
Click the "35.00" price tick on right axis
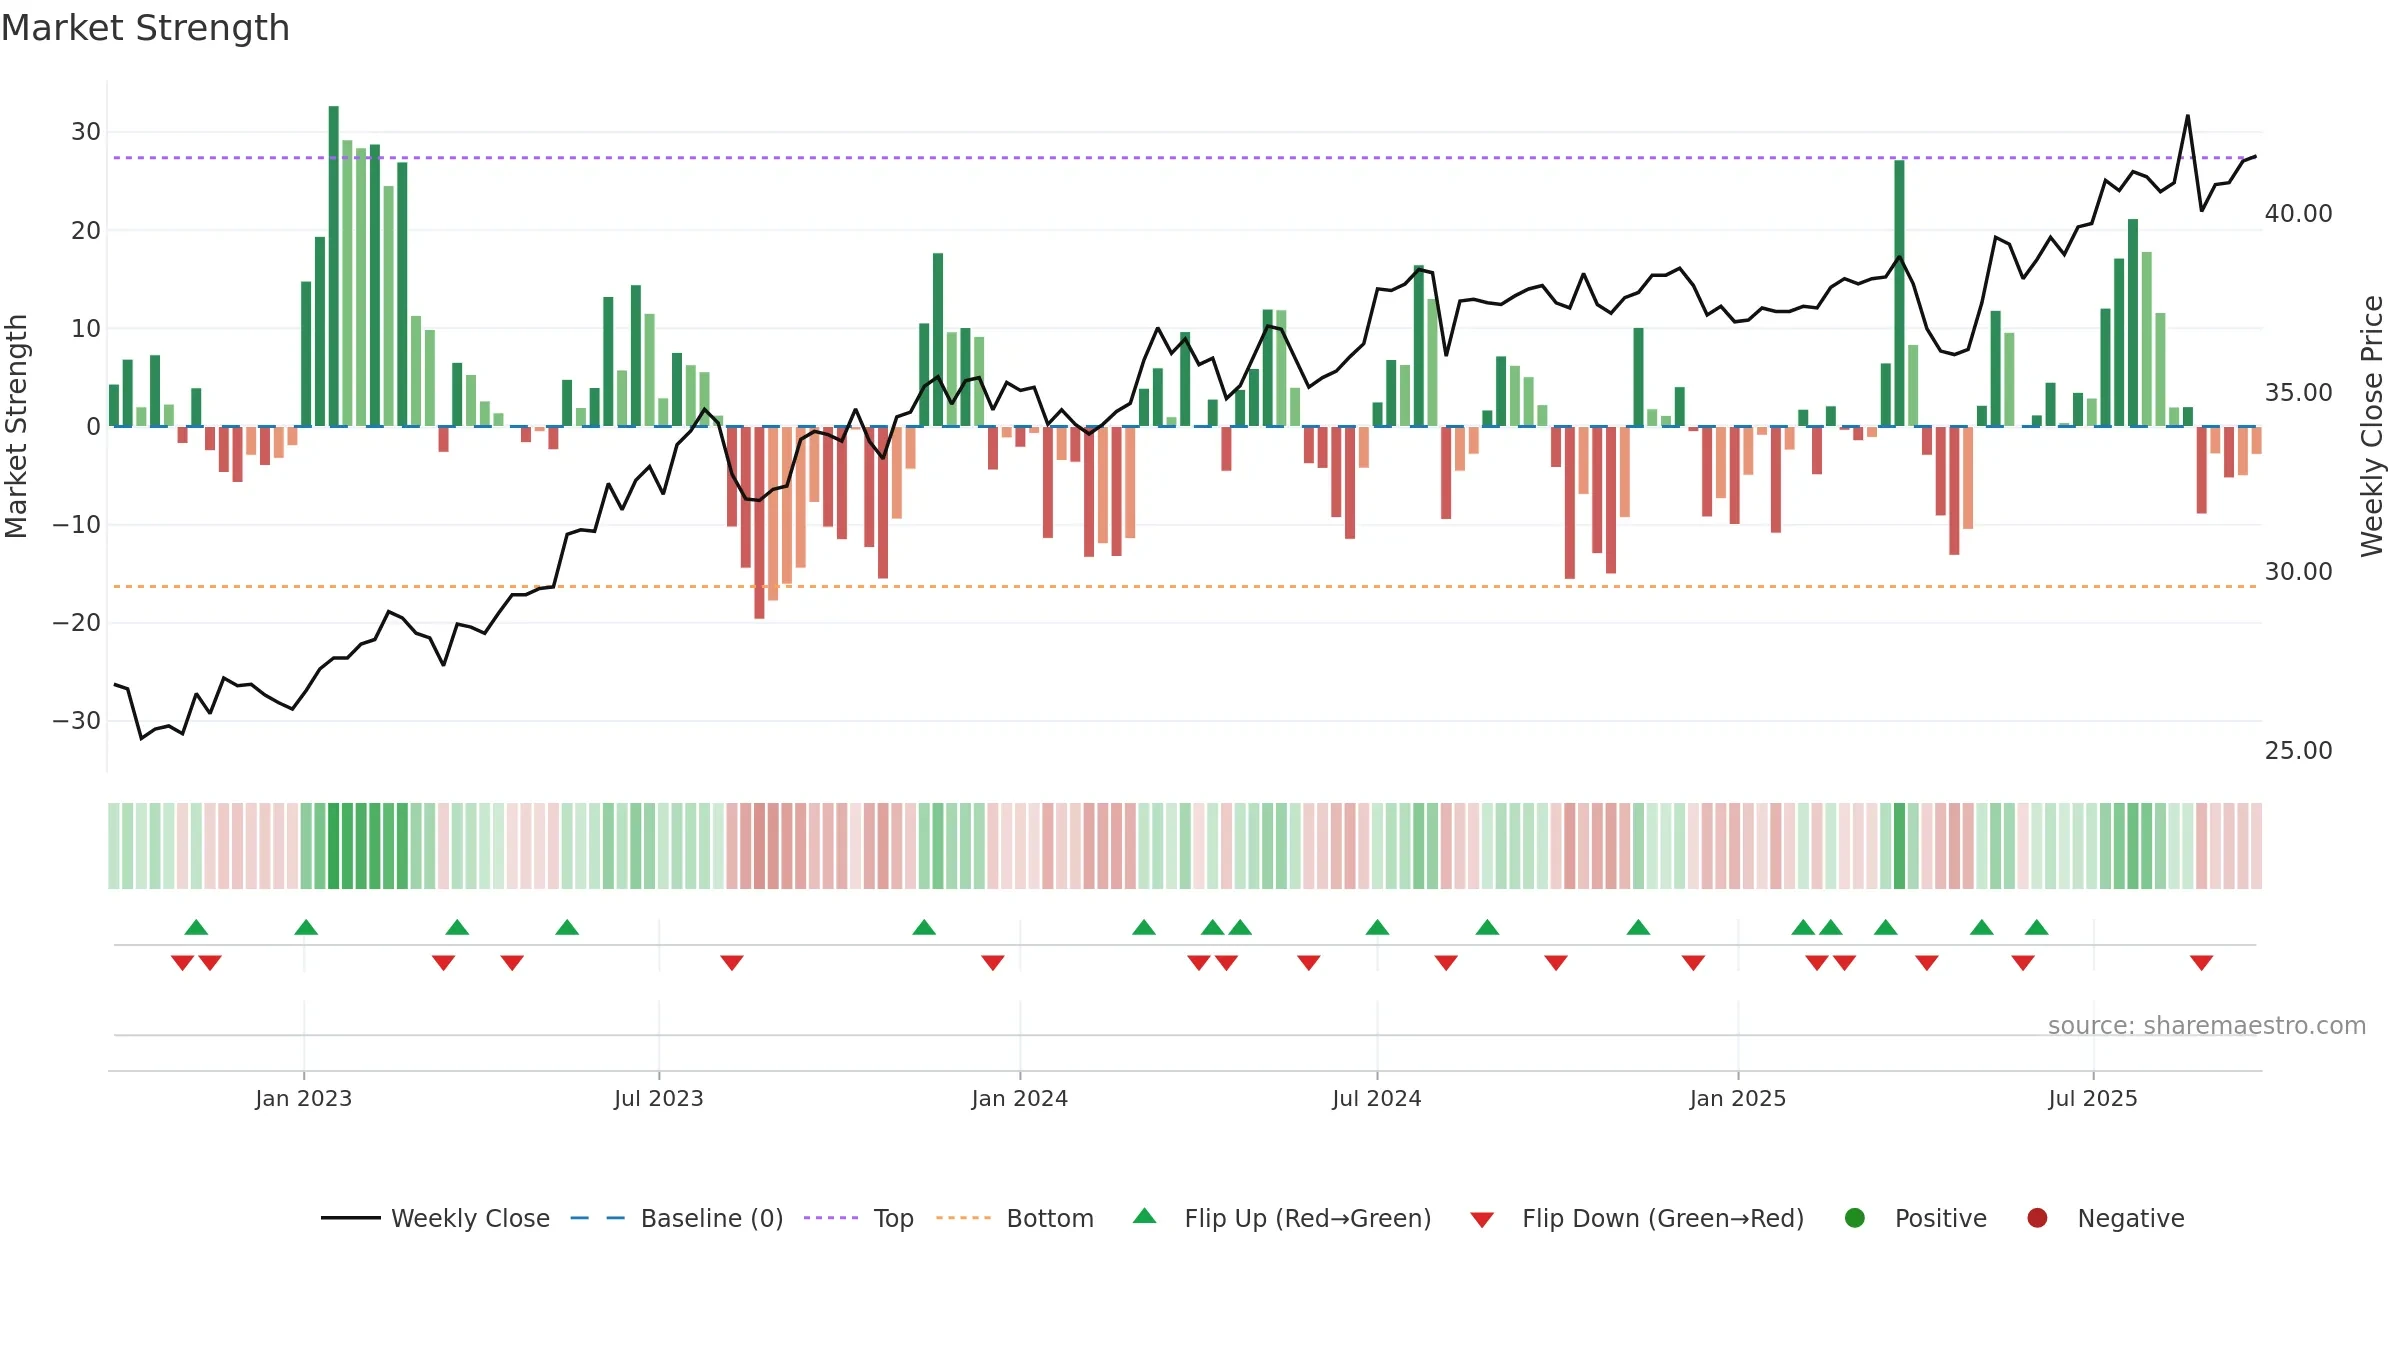[x=2298, y=393]
